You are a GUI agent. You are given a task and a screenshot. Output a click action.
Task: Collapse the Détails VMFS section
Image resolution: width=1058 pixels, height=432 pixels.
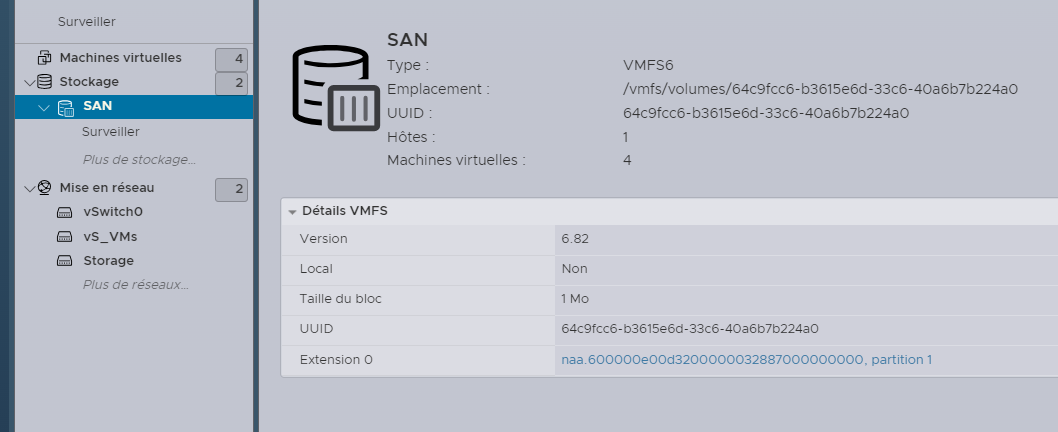pos(293,212)
